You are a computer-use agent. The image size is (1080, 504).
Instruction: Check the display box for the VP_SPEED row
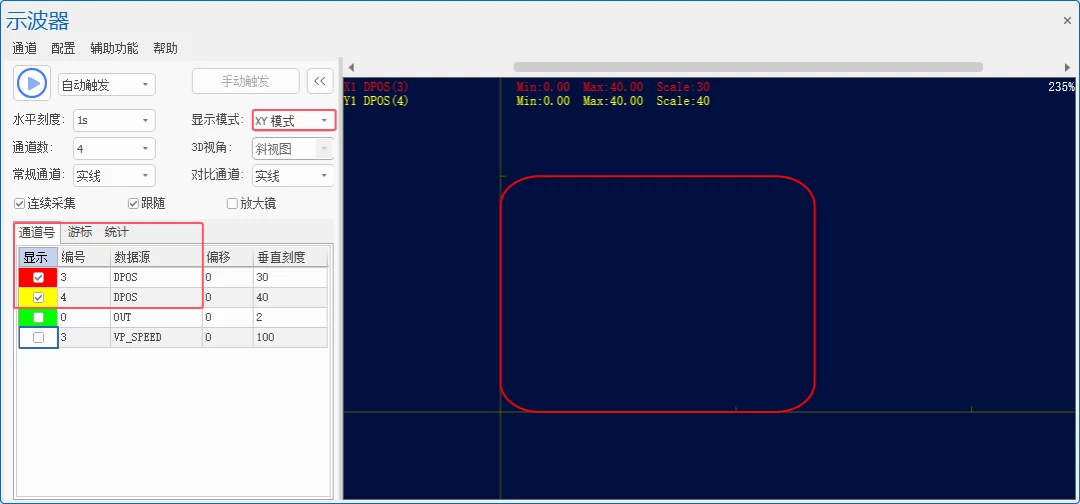click(39, 337)
